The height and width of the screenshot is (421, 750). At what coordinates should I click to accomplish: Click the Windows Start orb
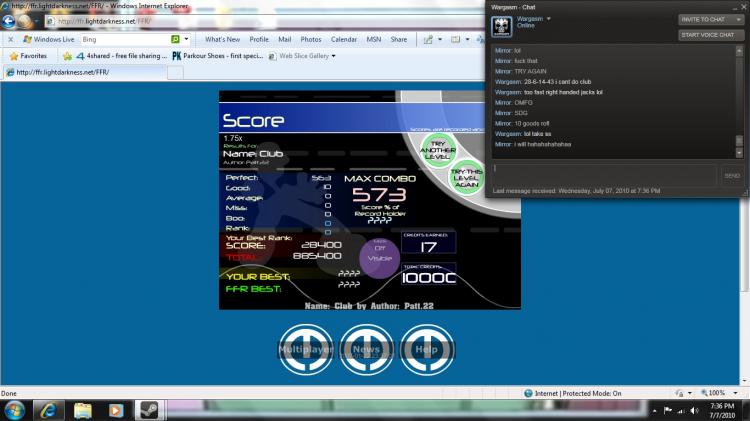[x=15, y=410]
